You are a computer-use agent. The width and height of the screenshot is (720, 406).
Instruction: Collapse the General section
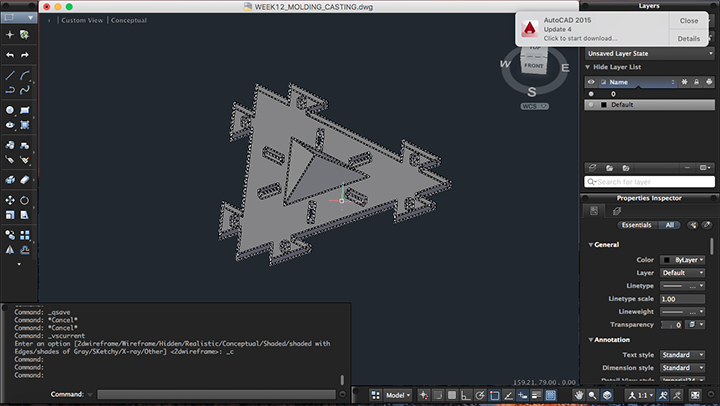tap(591, 245)
